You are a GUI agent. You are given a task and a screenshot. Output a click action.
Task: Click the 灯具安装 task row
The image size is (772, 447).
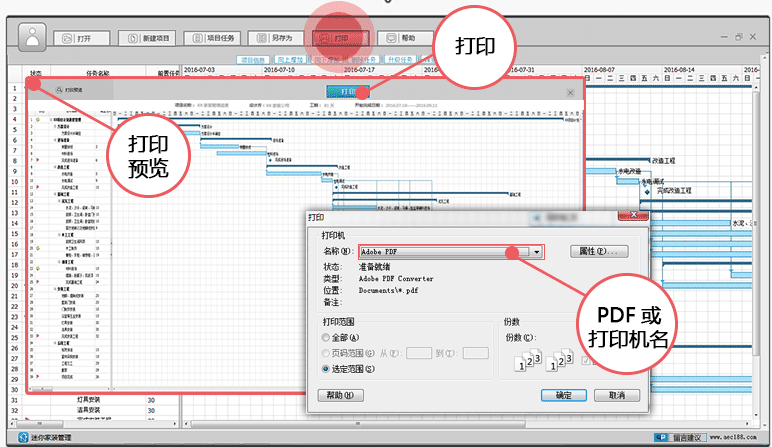pyautogui.click(x=89, y=400)
